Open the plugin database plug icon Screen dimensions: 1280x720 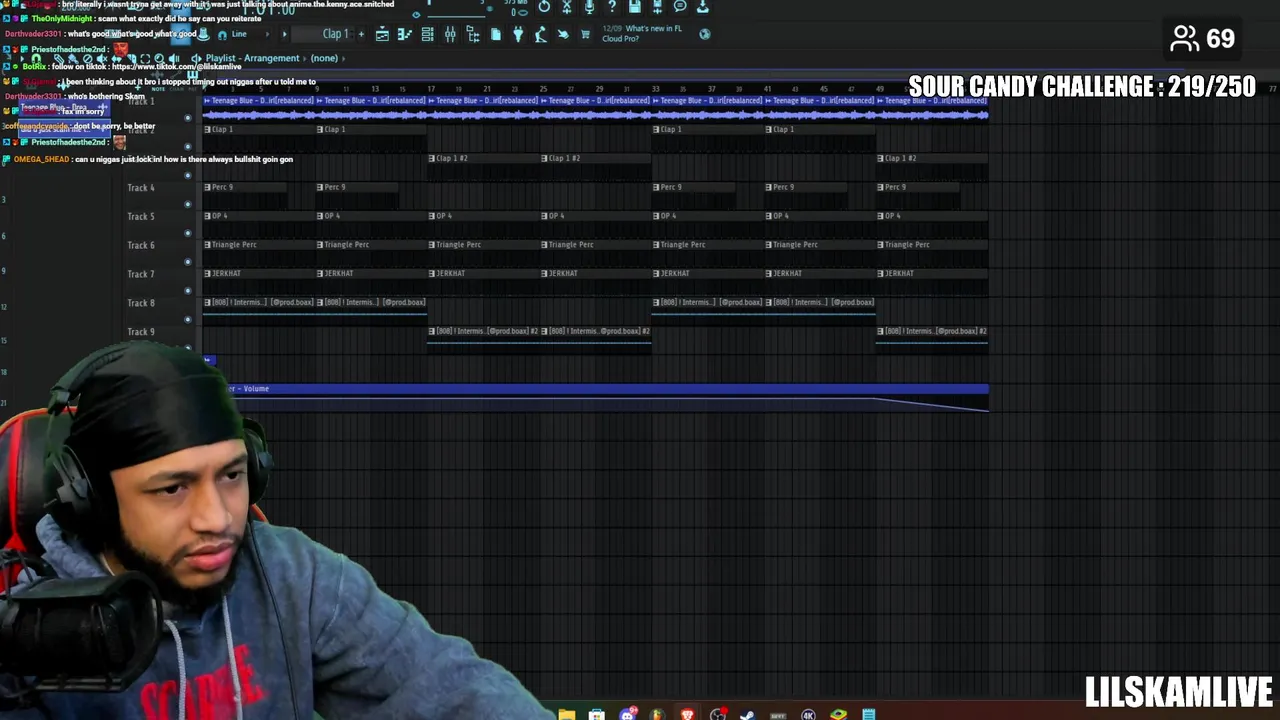tap(518, 34)
